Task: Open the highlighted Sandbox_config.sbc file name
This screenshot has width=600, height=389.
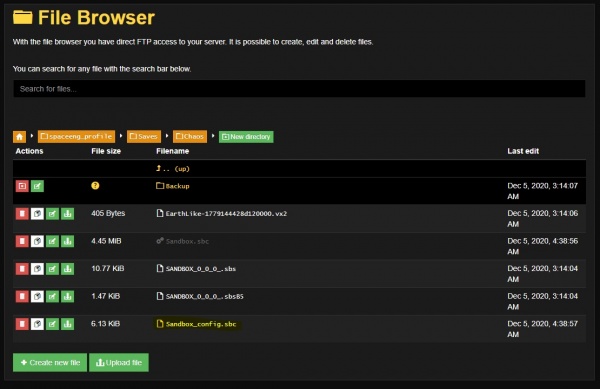Action: click(197, 324)
